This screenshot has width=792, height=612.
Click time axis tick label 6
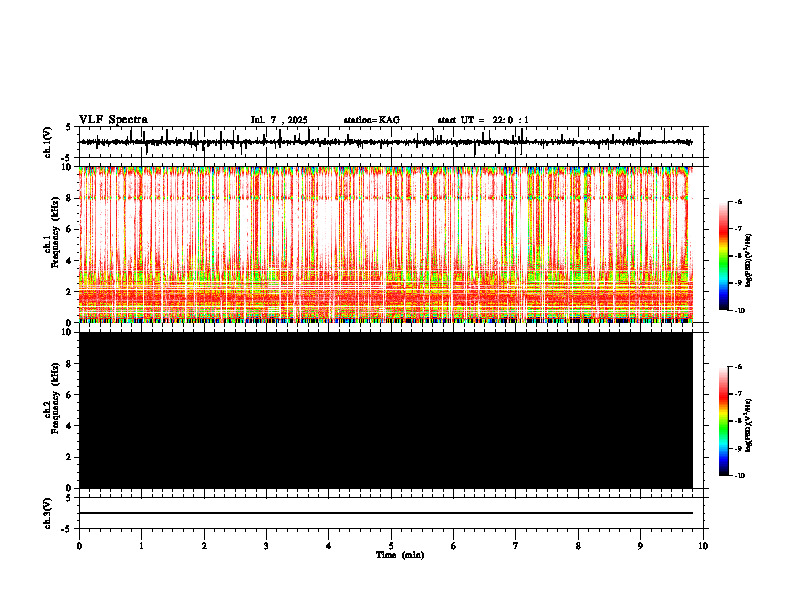pos(454,546)
